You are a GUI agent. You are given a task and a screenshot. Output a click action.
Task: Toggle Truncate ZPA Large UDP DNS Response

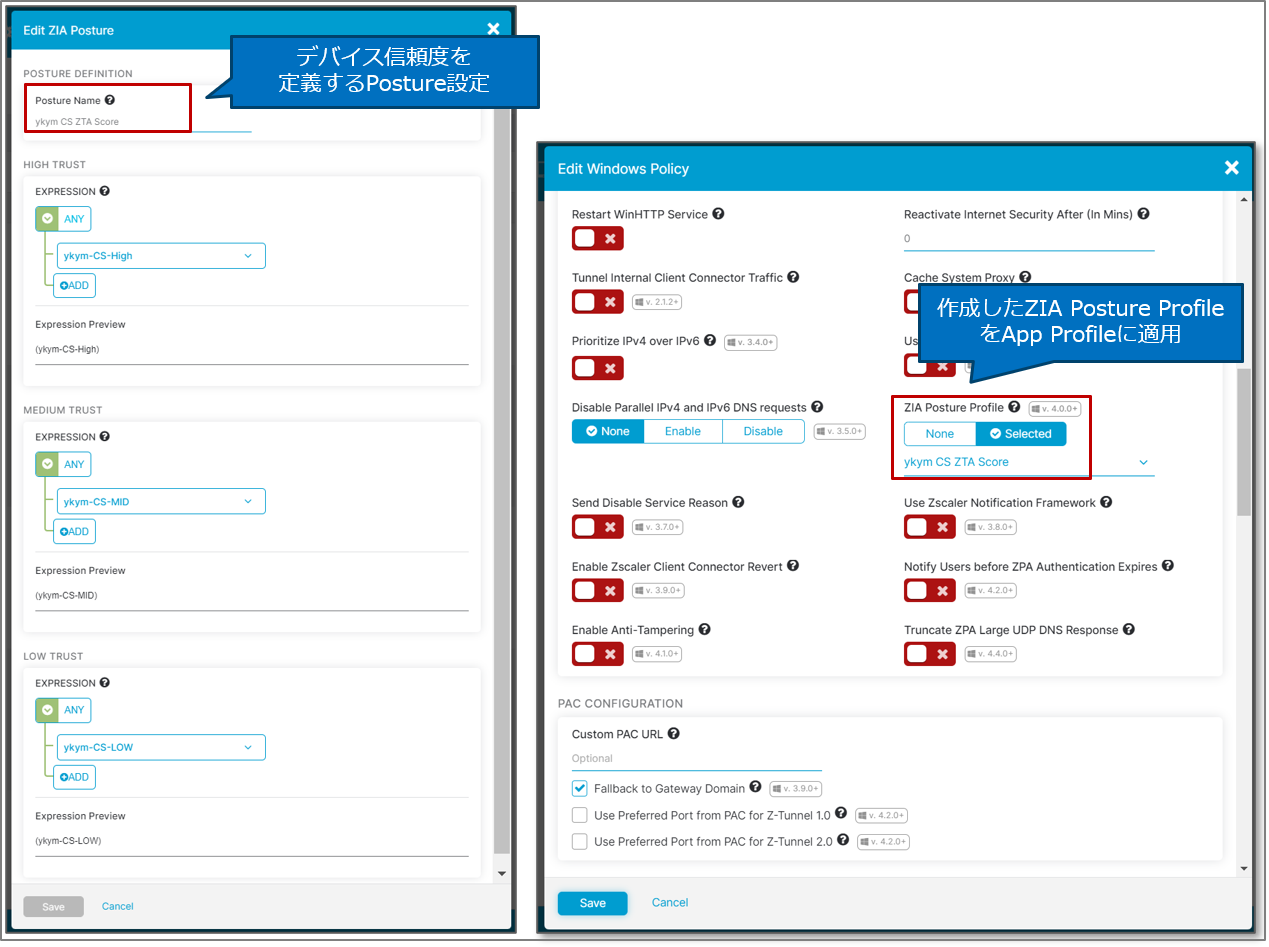[x=930, y=653]
